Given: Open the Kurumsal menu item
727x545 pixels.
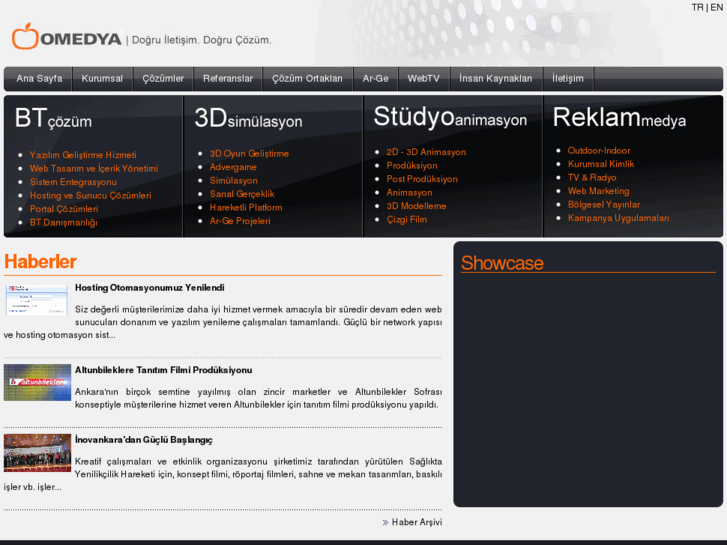Looking at the screenshot, I should pyautogui.click(x=102, y=78).
